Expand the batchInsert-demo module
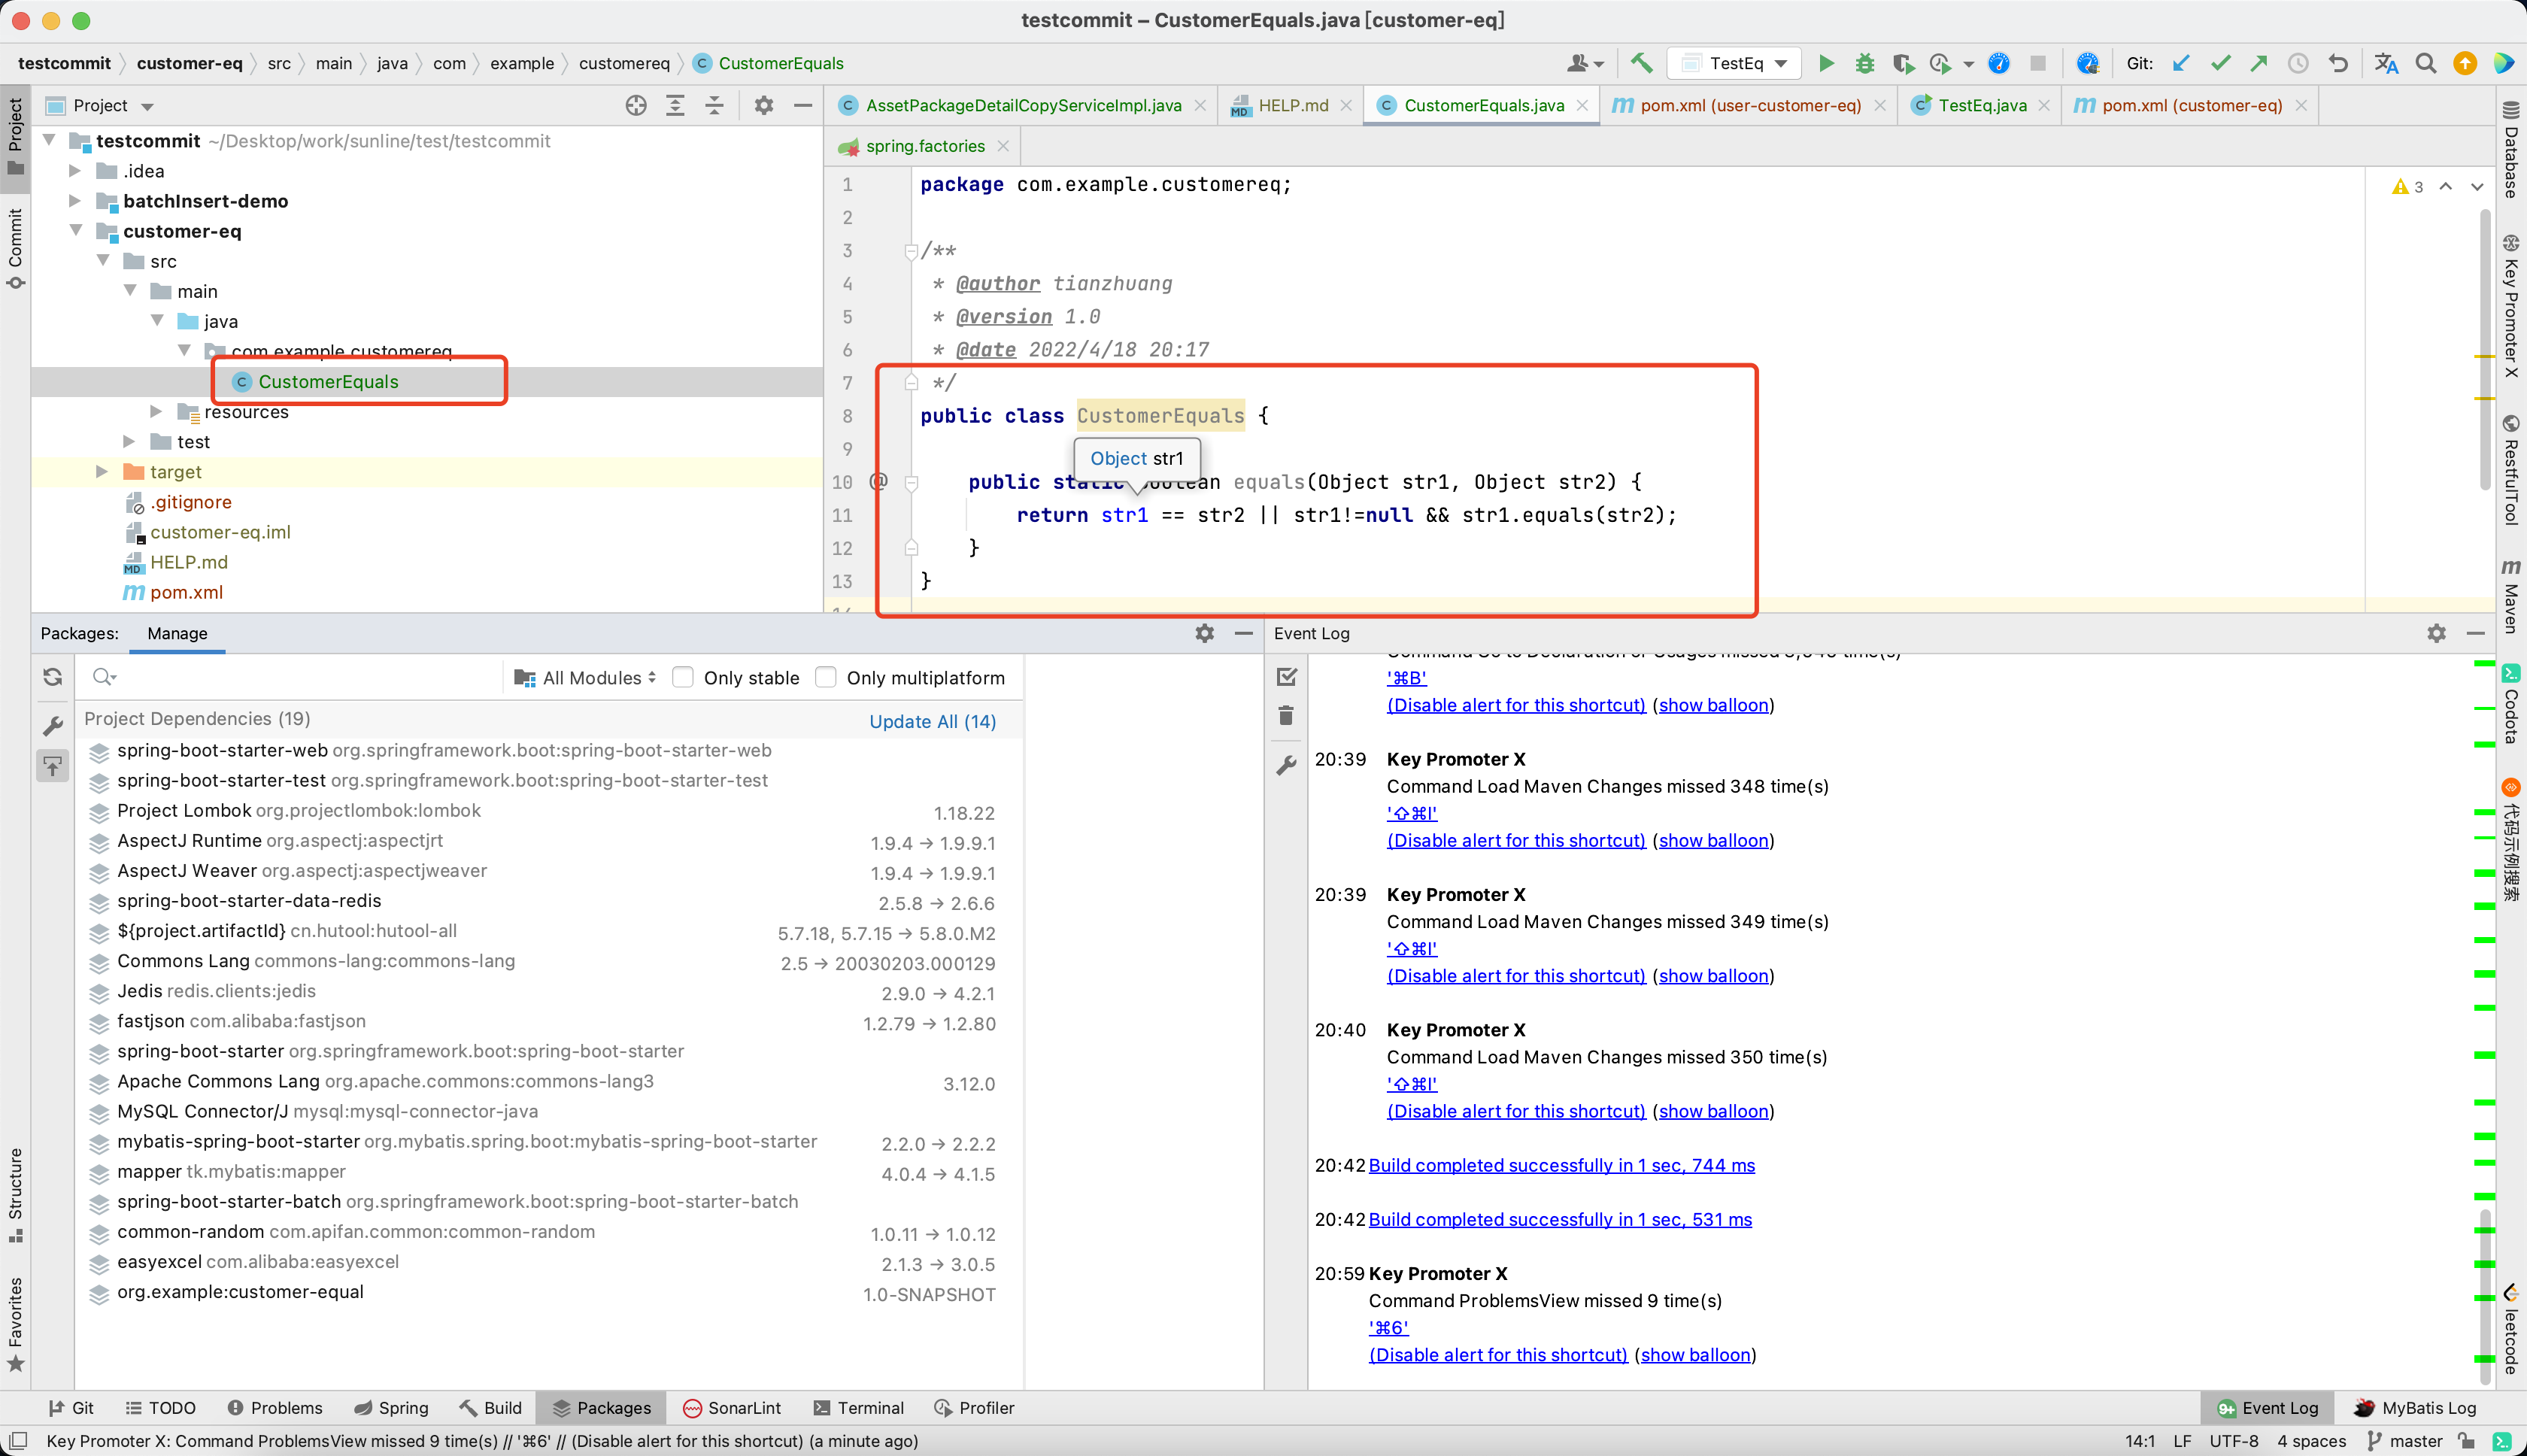The height and width of the screenshot is (1456, 2527). (x=75, y=200)
